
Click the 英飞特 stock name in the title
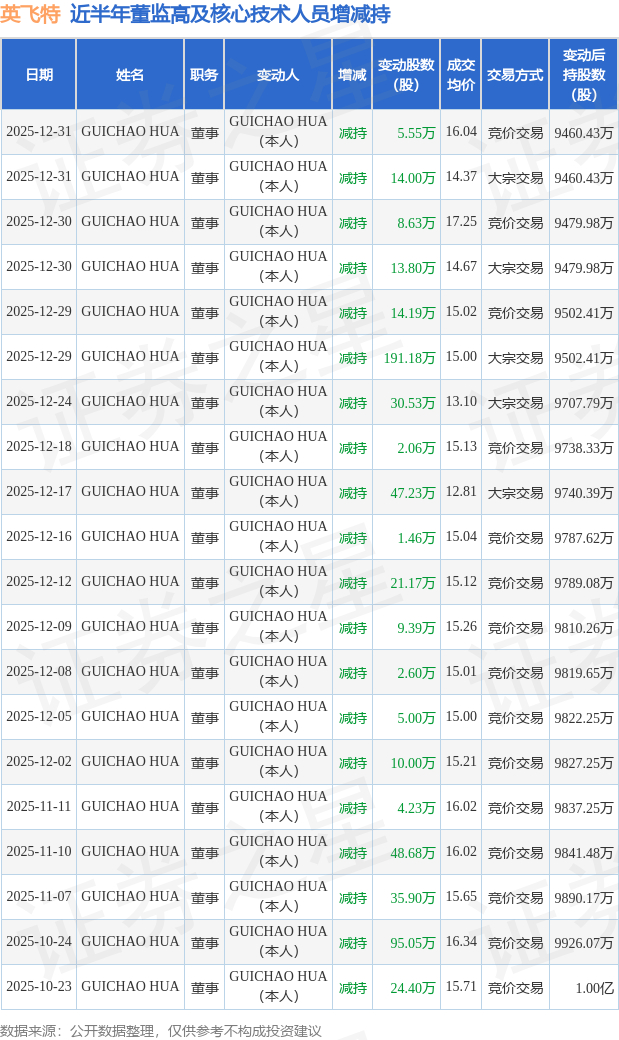click(x=31, y=14)
